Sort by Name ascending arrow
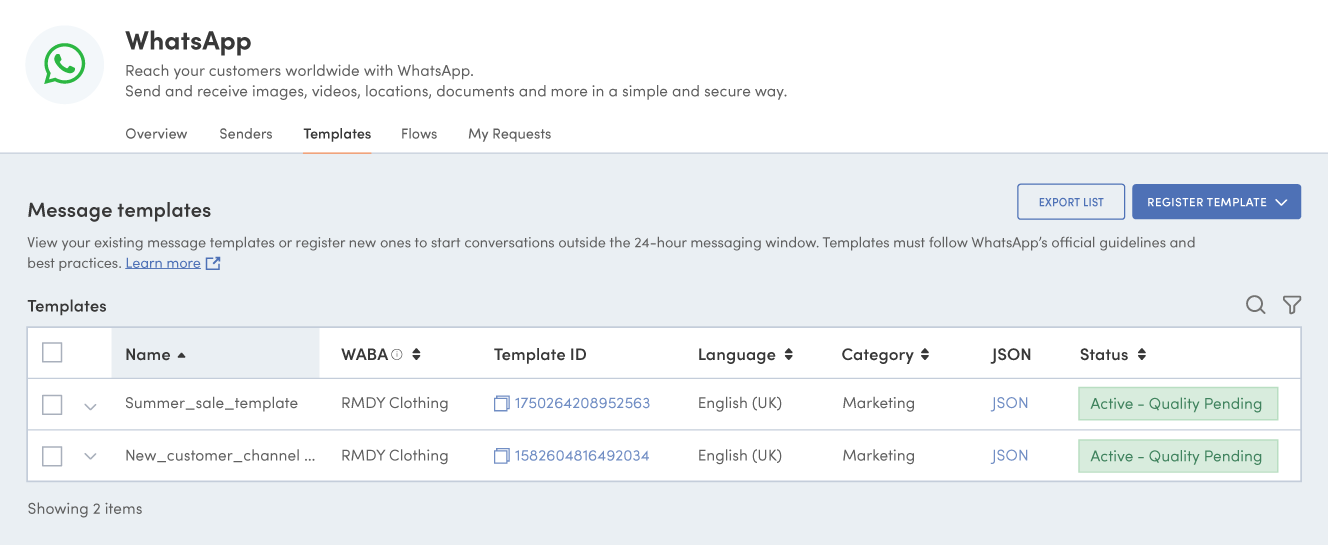This screenshot has height=545, width=1328. (181, 355)
